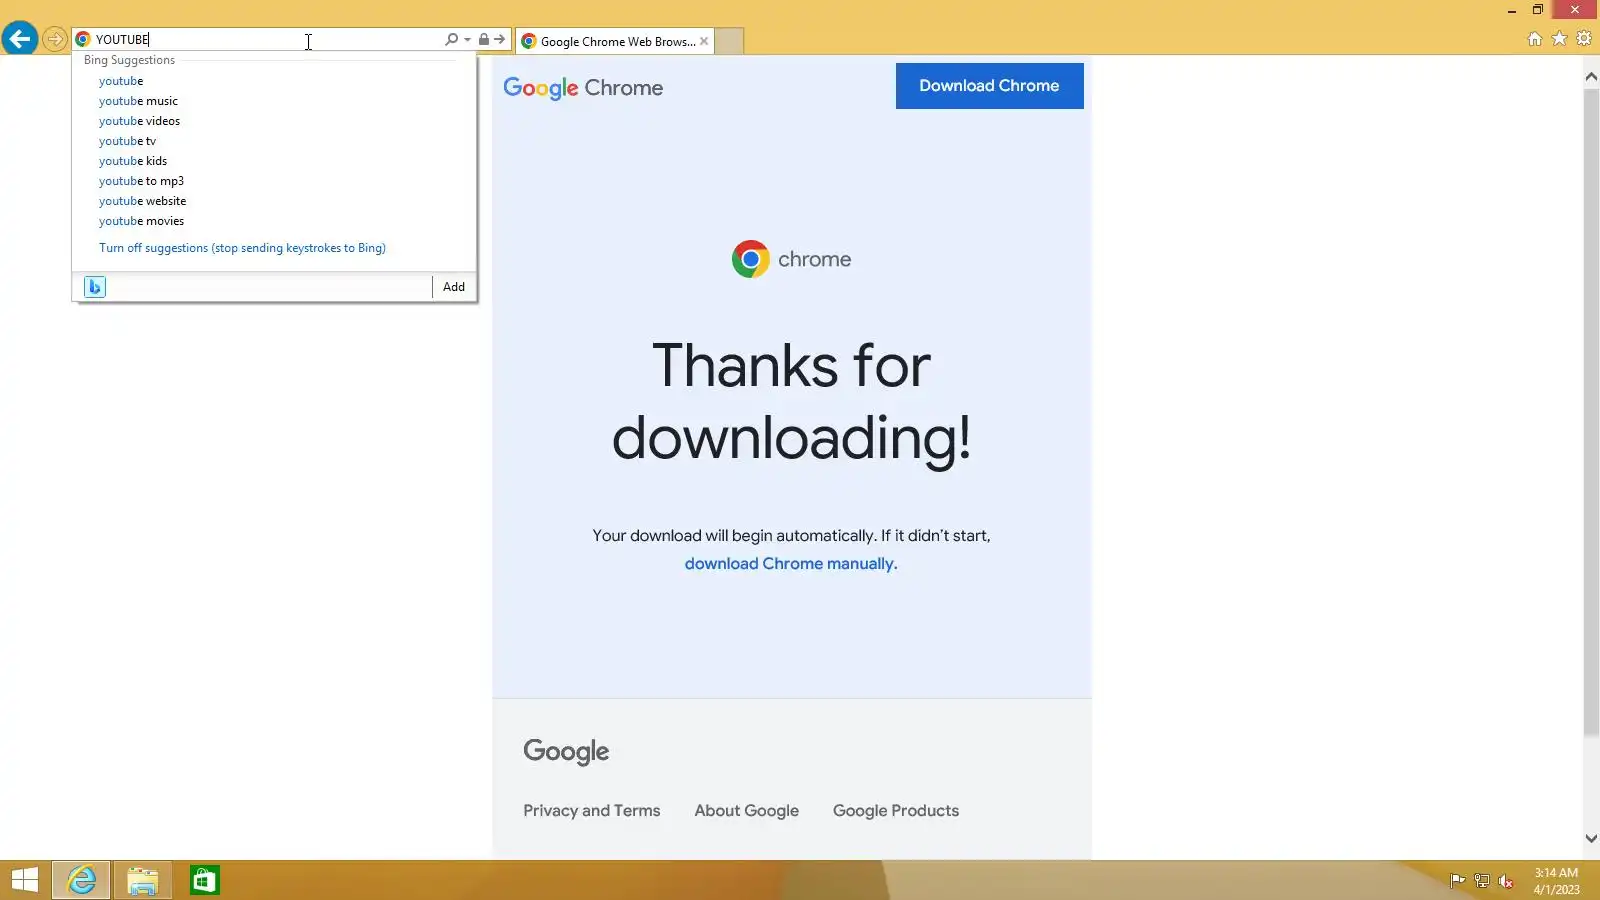Open a new tab with the blank tab button
Viewport: 1600px width, 900px height.
point(729,41)
